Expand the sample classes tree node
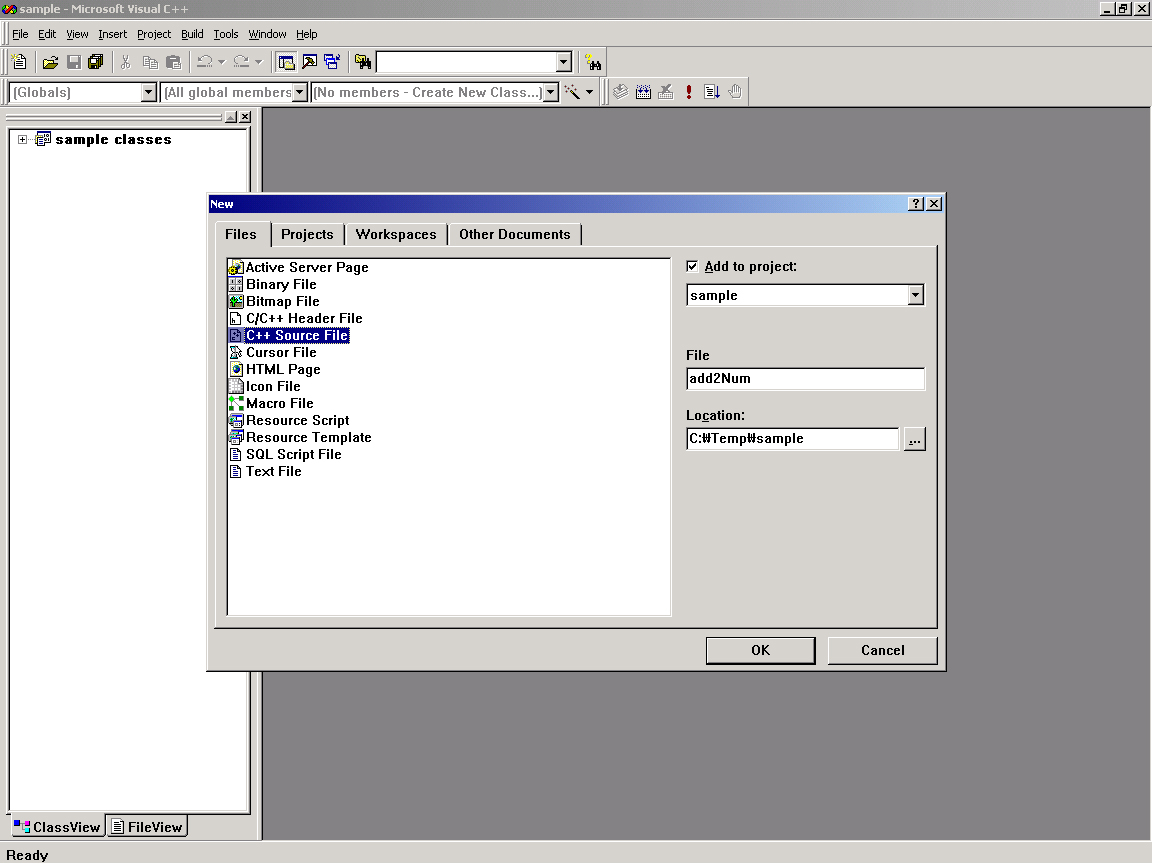Image resolution: width=1152 pixels, height=864 pixels. (23, 140)
